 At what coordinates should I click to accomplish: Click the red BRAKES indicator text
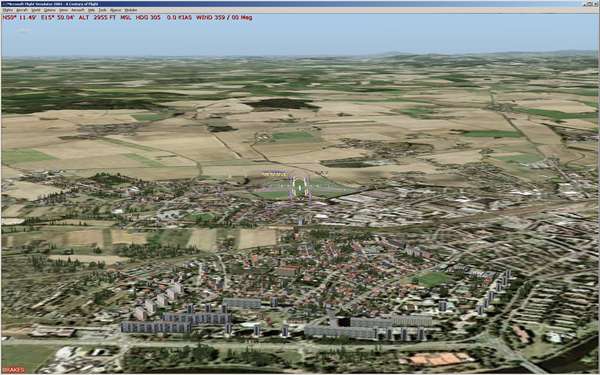[14, 370]
